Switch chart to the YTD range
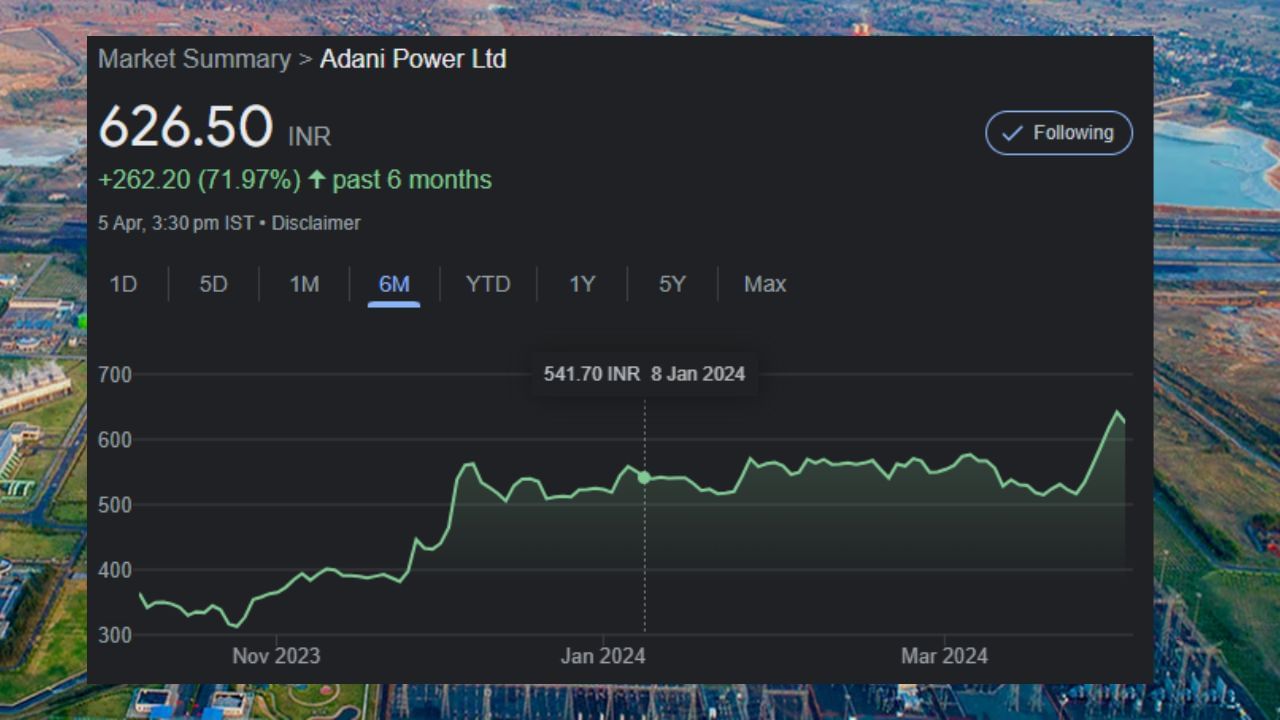The image size is (1280, 720). (x=488, y=285)
